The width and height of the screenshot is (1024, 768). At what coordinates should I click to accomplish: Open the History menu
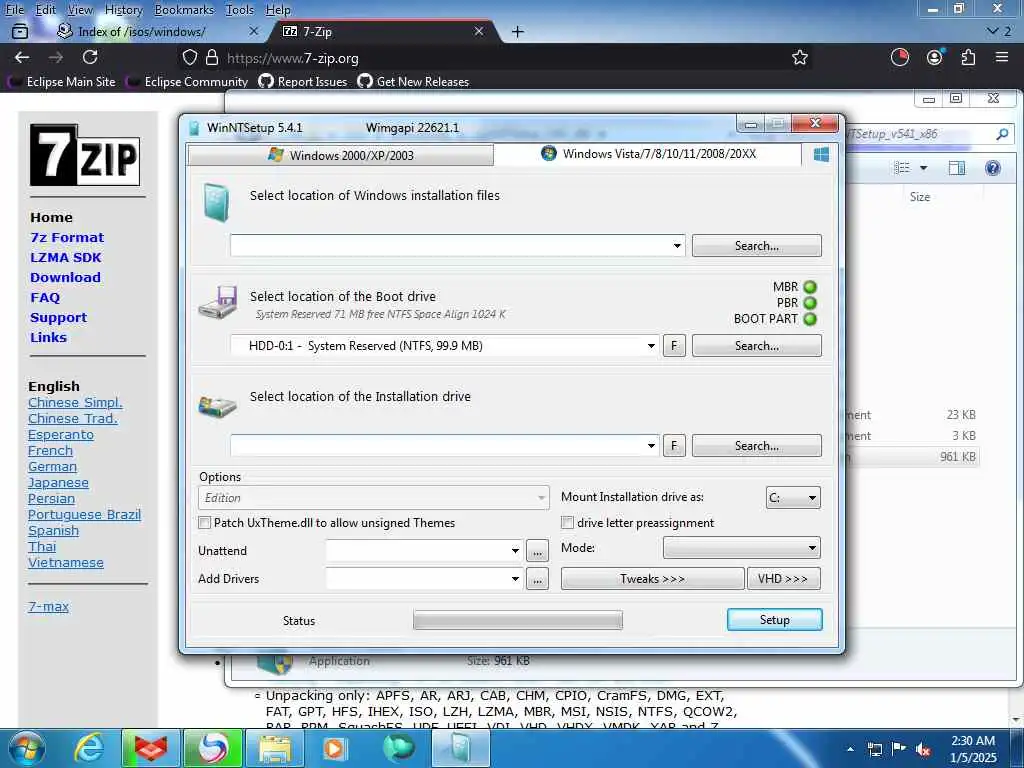pos(123,10)
